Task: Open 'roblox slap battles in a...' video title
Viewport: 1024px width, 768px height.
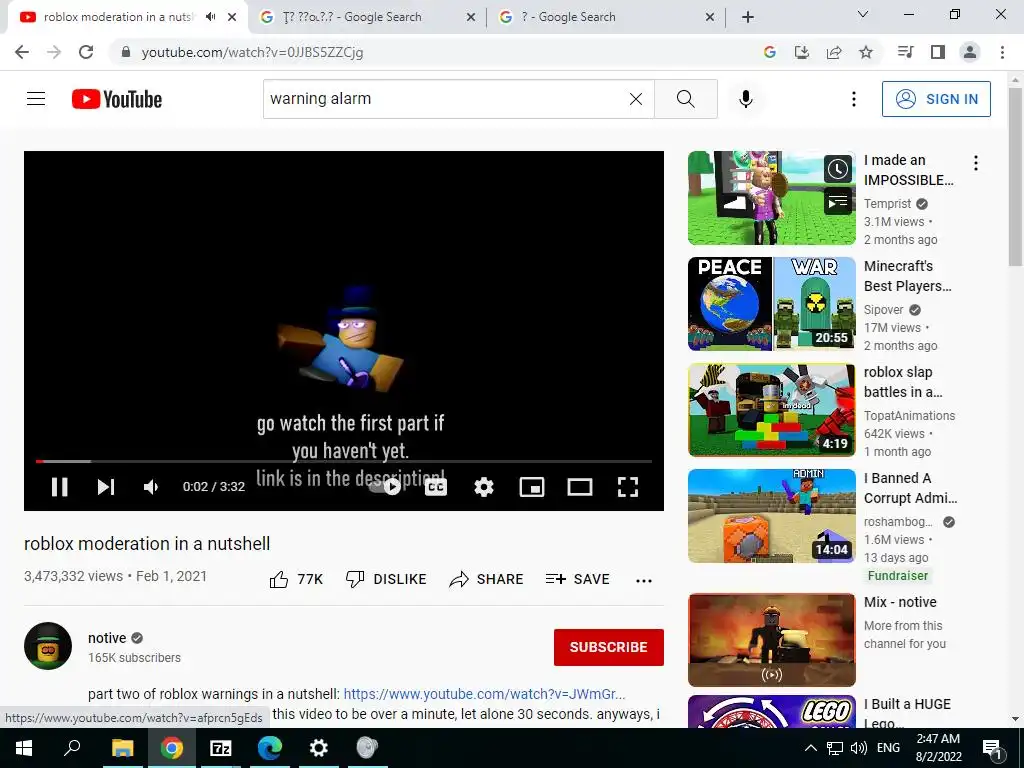Action: 903,382
